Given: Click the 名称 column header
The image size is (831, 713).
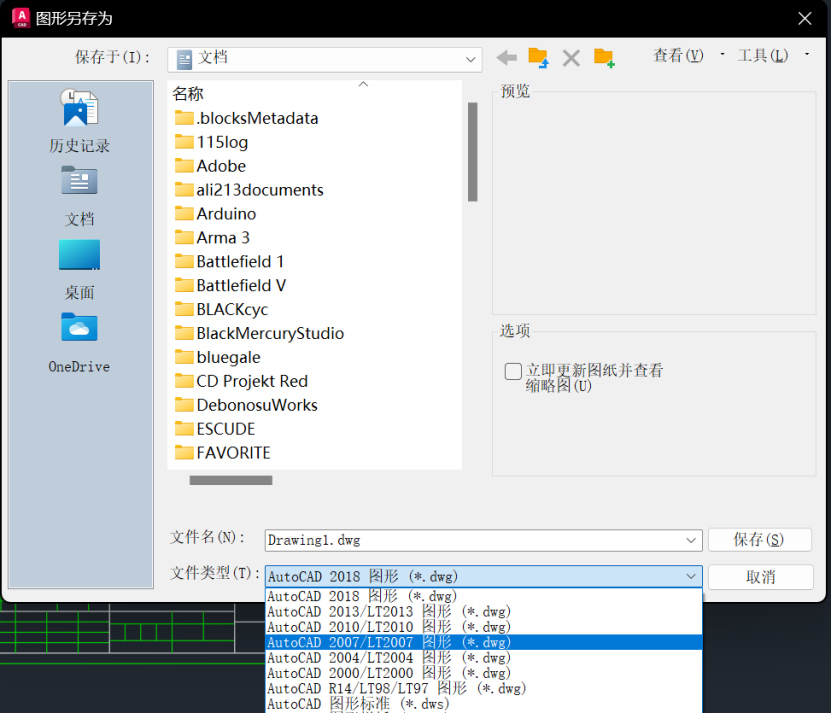Looking at the screenshot, I should (188, 93).
